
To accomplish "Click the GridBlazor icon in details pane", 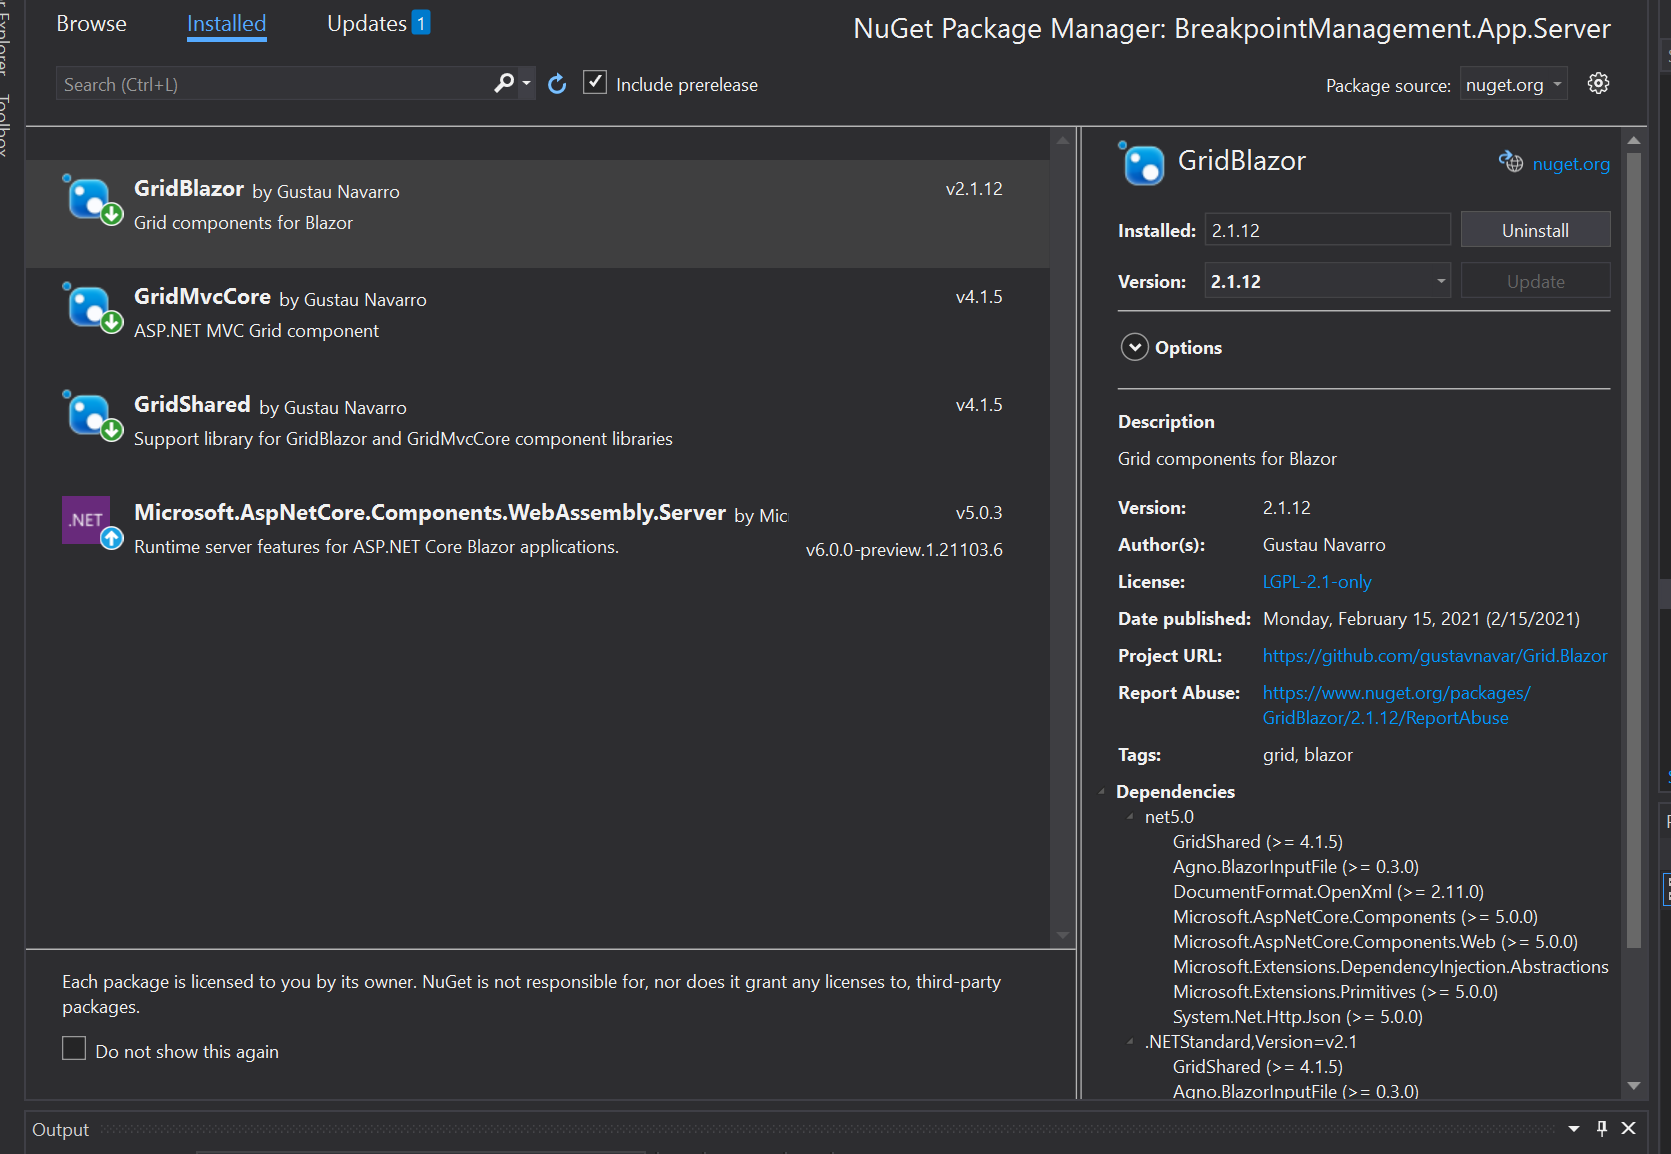I will [x=1142, y=163].
